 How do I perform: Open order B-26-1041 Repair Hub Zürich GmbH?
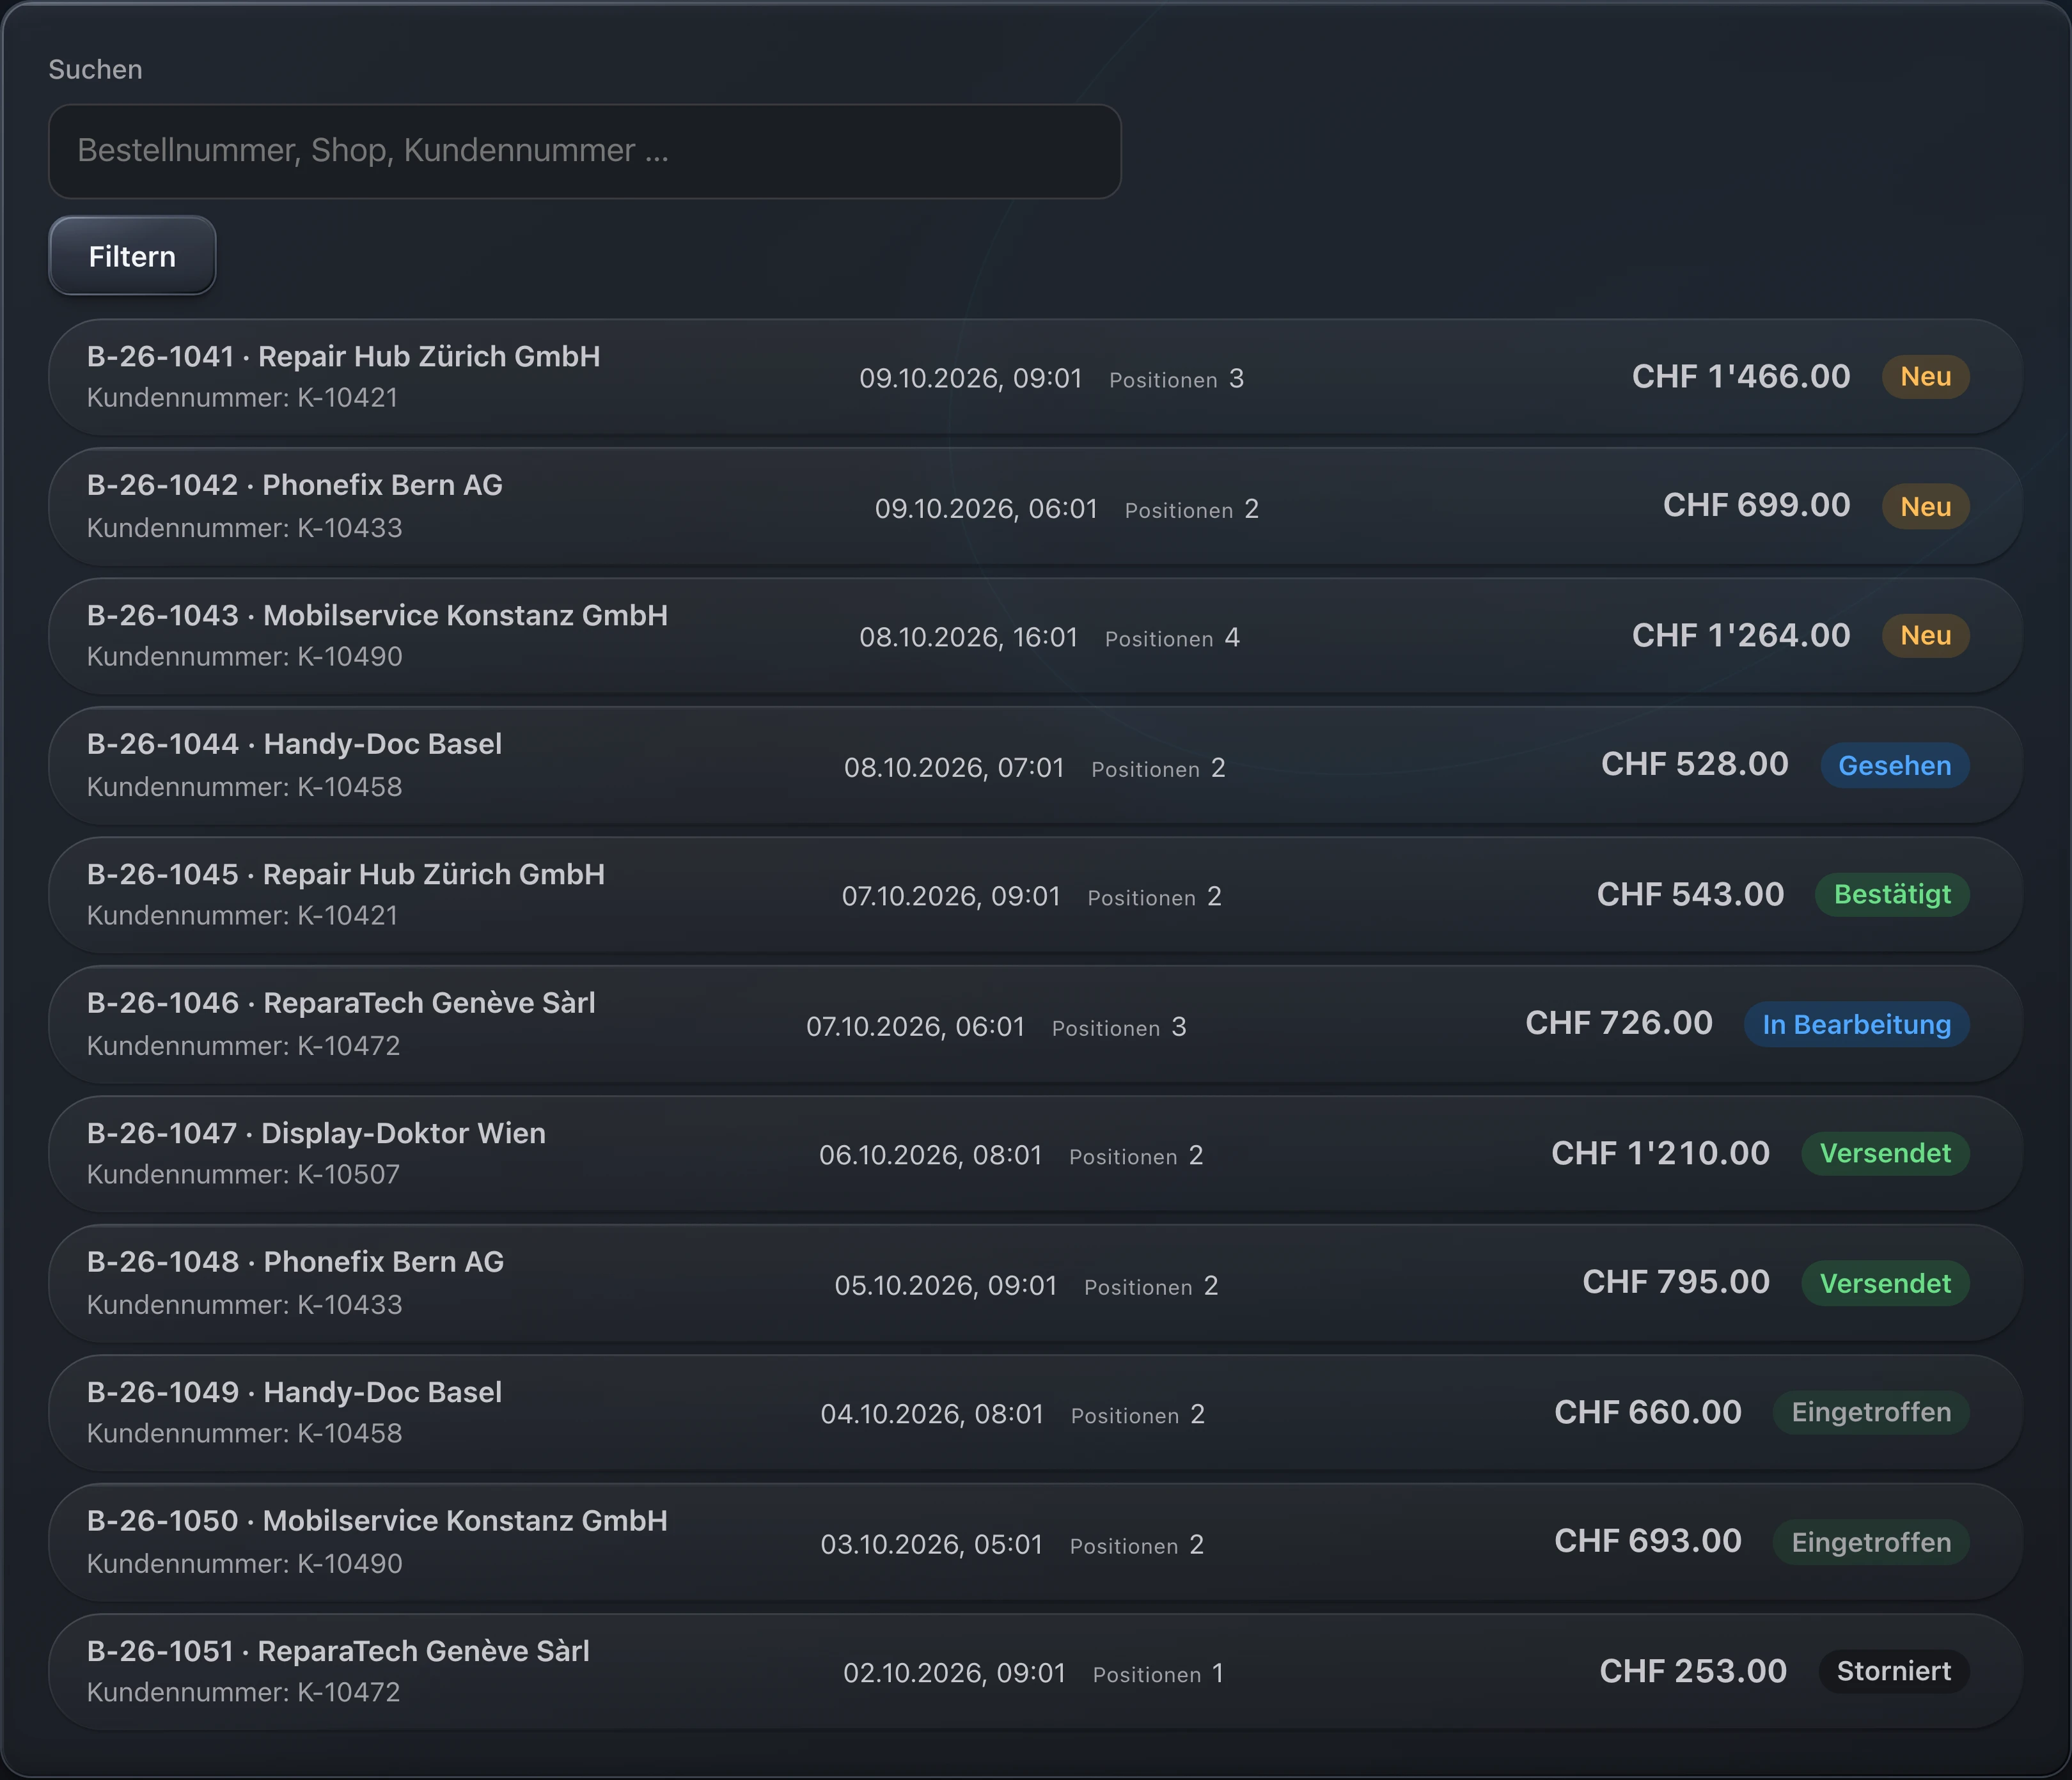coord(1035,377)
